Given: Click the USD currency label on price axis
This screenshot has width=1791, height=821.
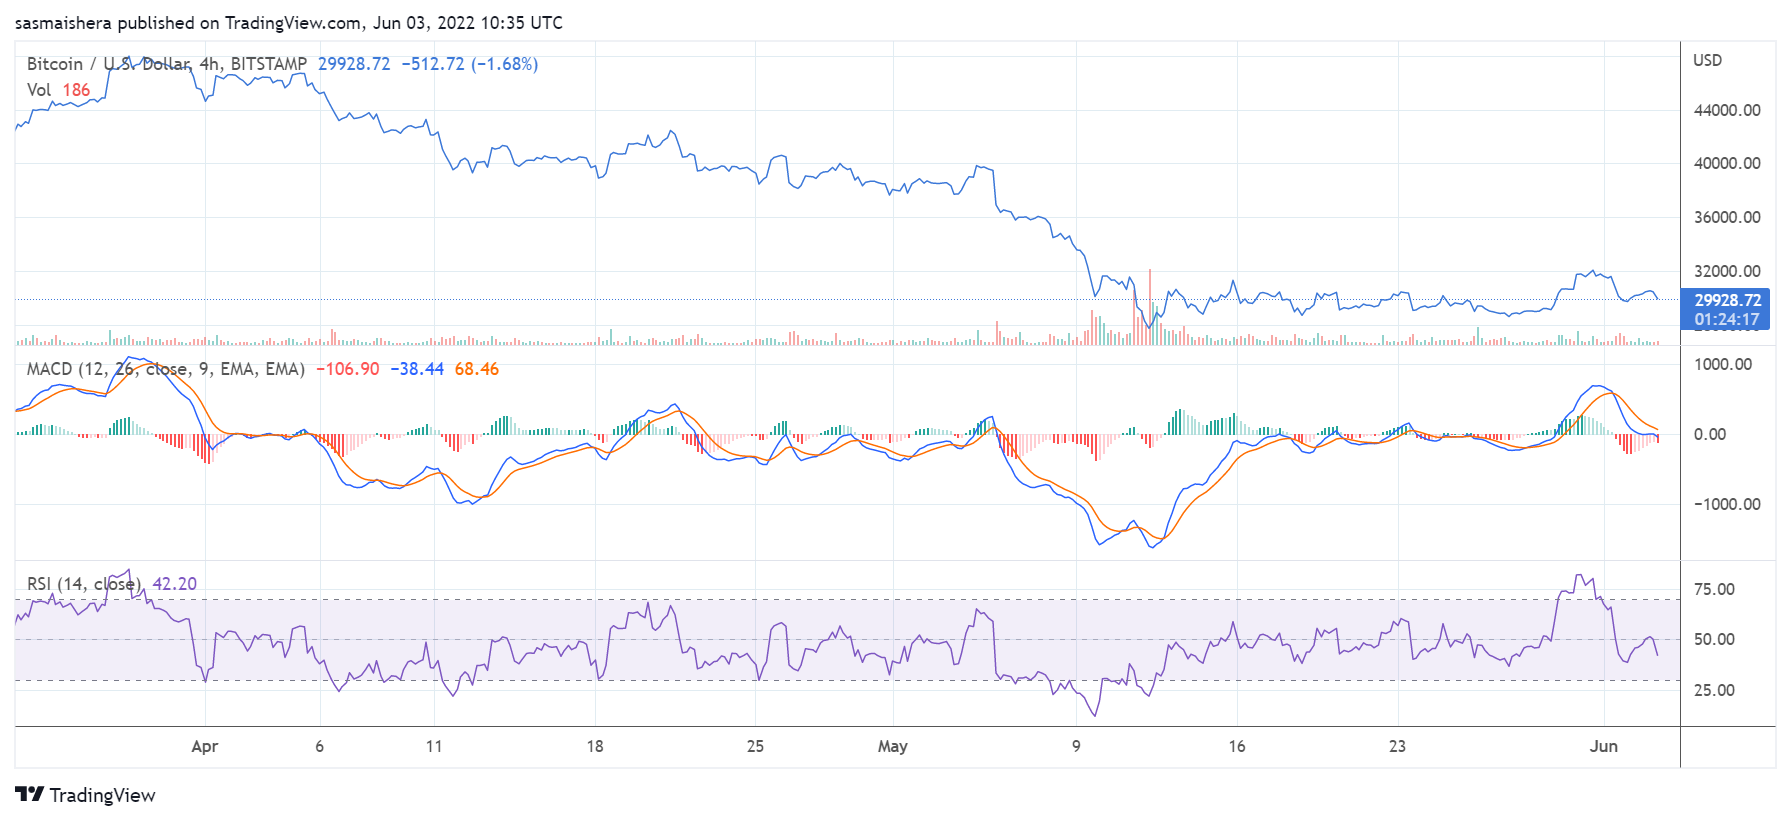Looking at the screenshot, I should click(x=1708, y=60).
